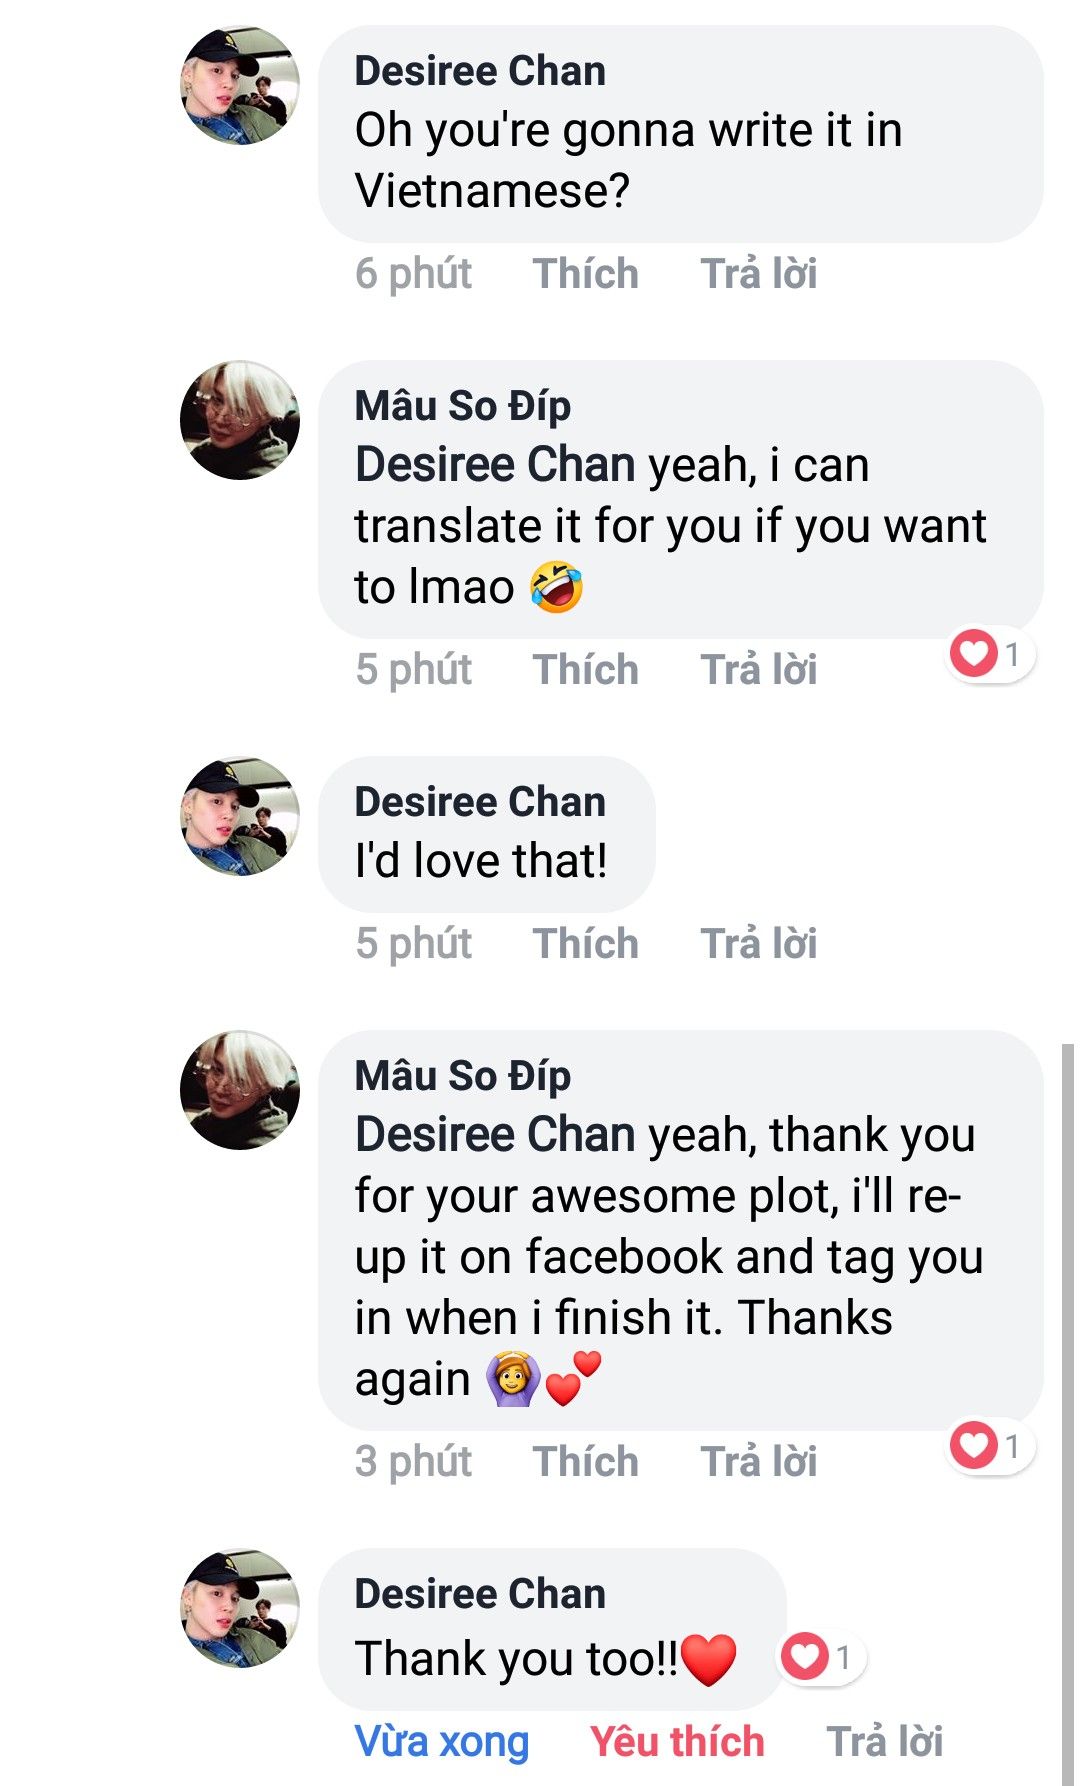
Task: Unlike 'Thank you too!!' via Yêu thích
Action: click(x=676, y=1742)
